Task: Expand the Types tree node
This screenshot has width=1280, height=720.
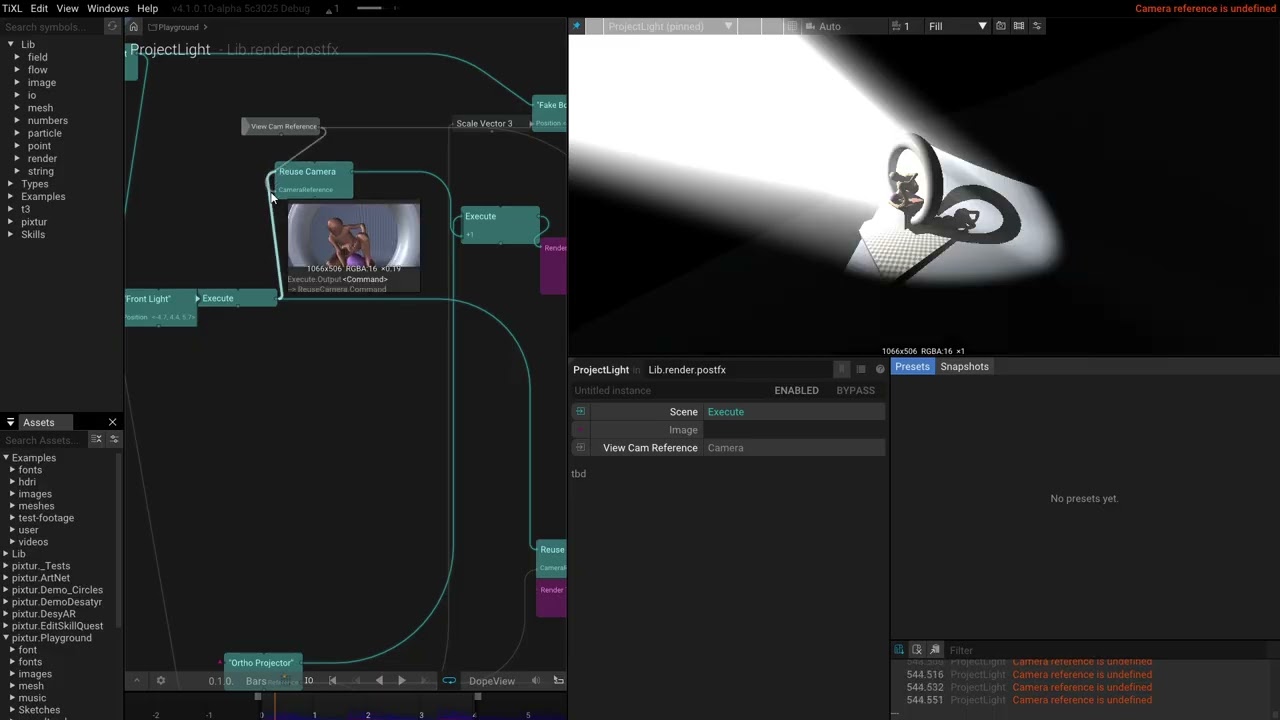Action: click(11, 184)
